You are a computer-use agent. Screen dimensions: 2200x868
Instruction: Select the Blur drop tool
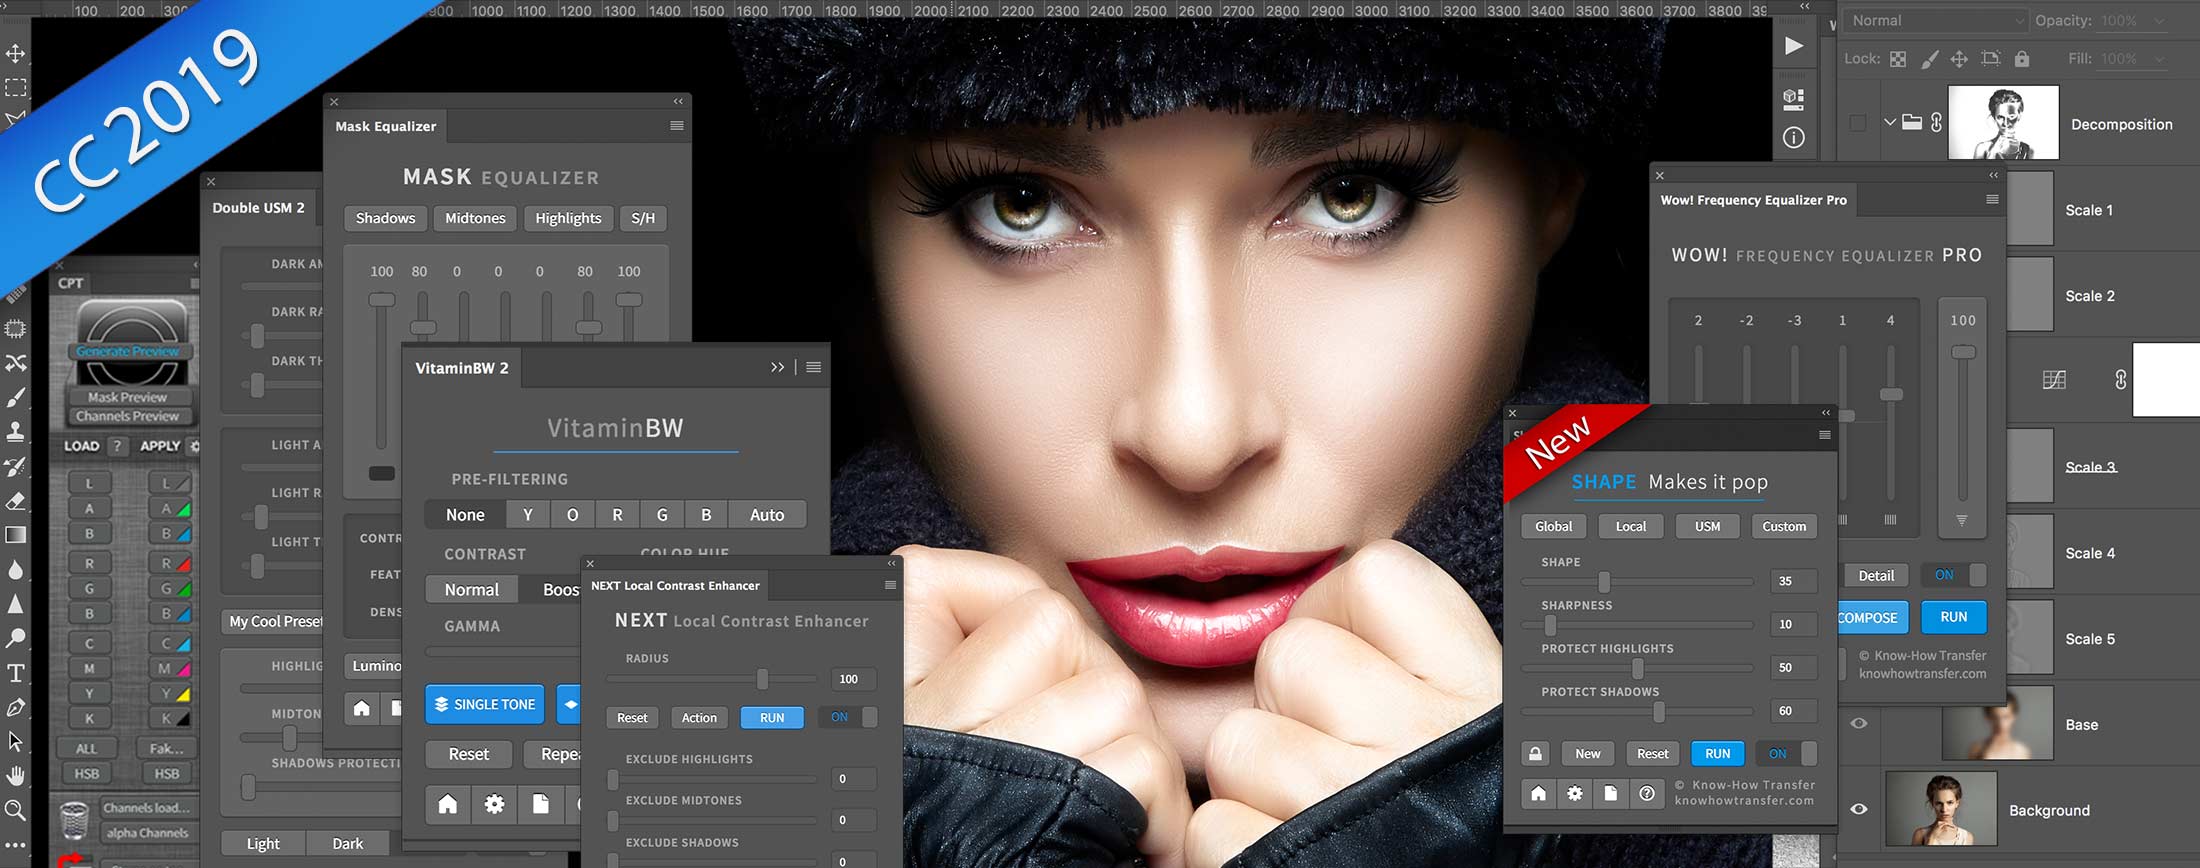pyautogui.click(x=16, y=570)
